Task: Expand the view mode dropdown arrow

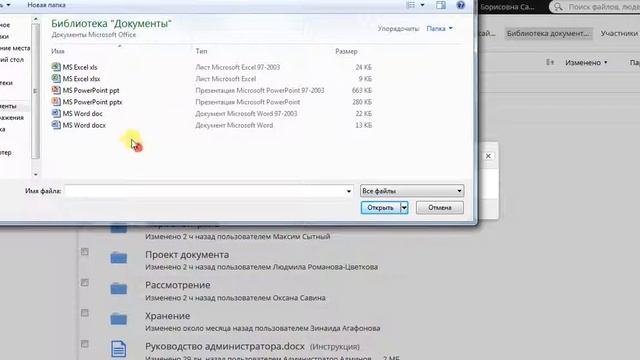Action: (422, 5)
